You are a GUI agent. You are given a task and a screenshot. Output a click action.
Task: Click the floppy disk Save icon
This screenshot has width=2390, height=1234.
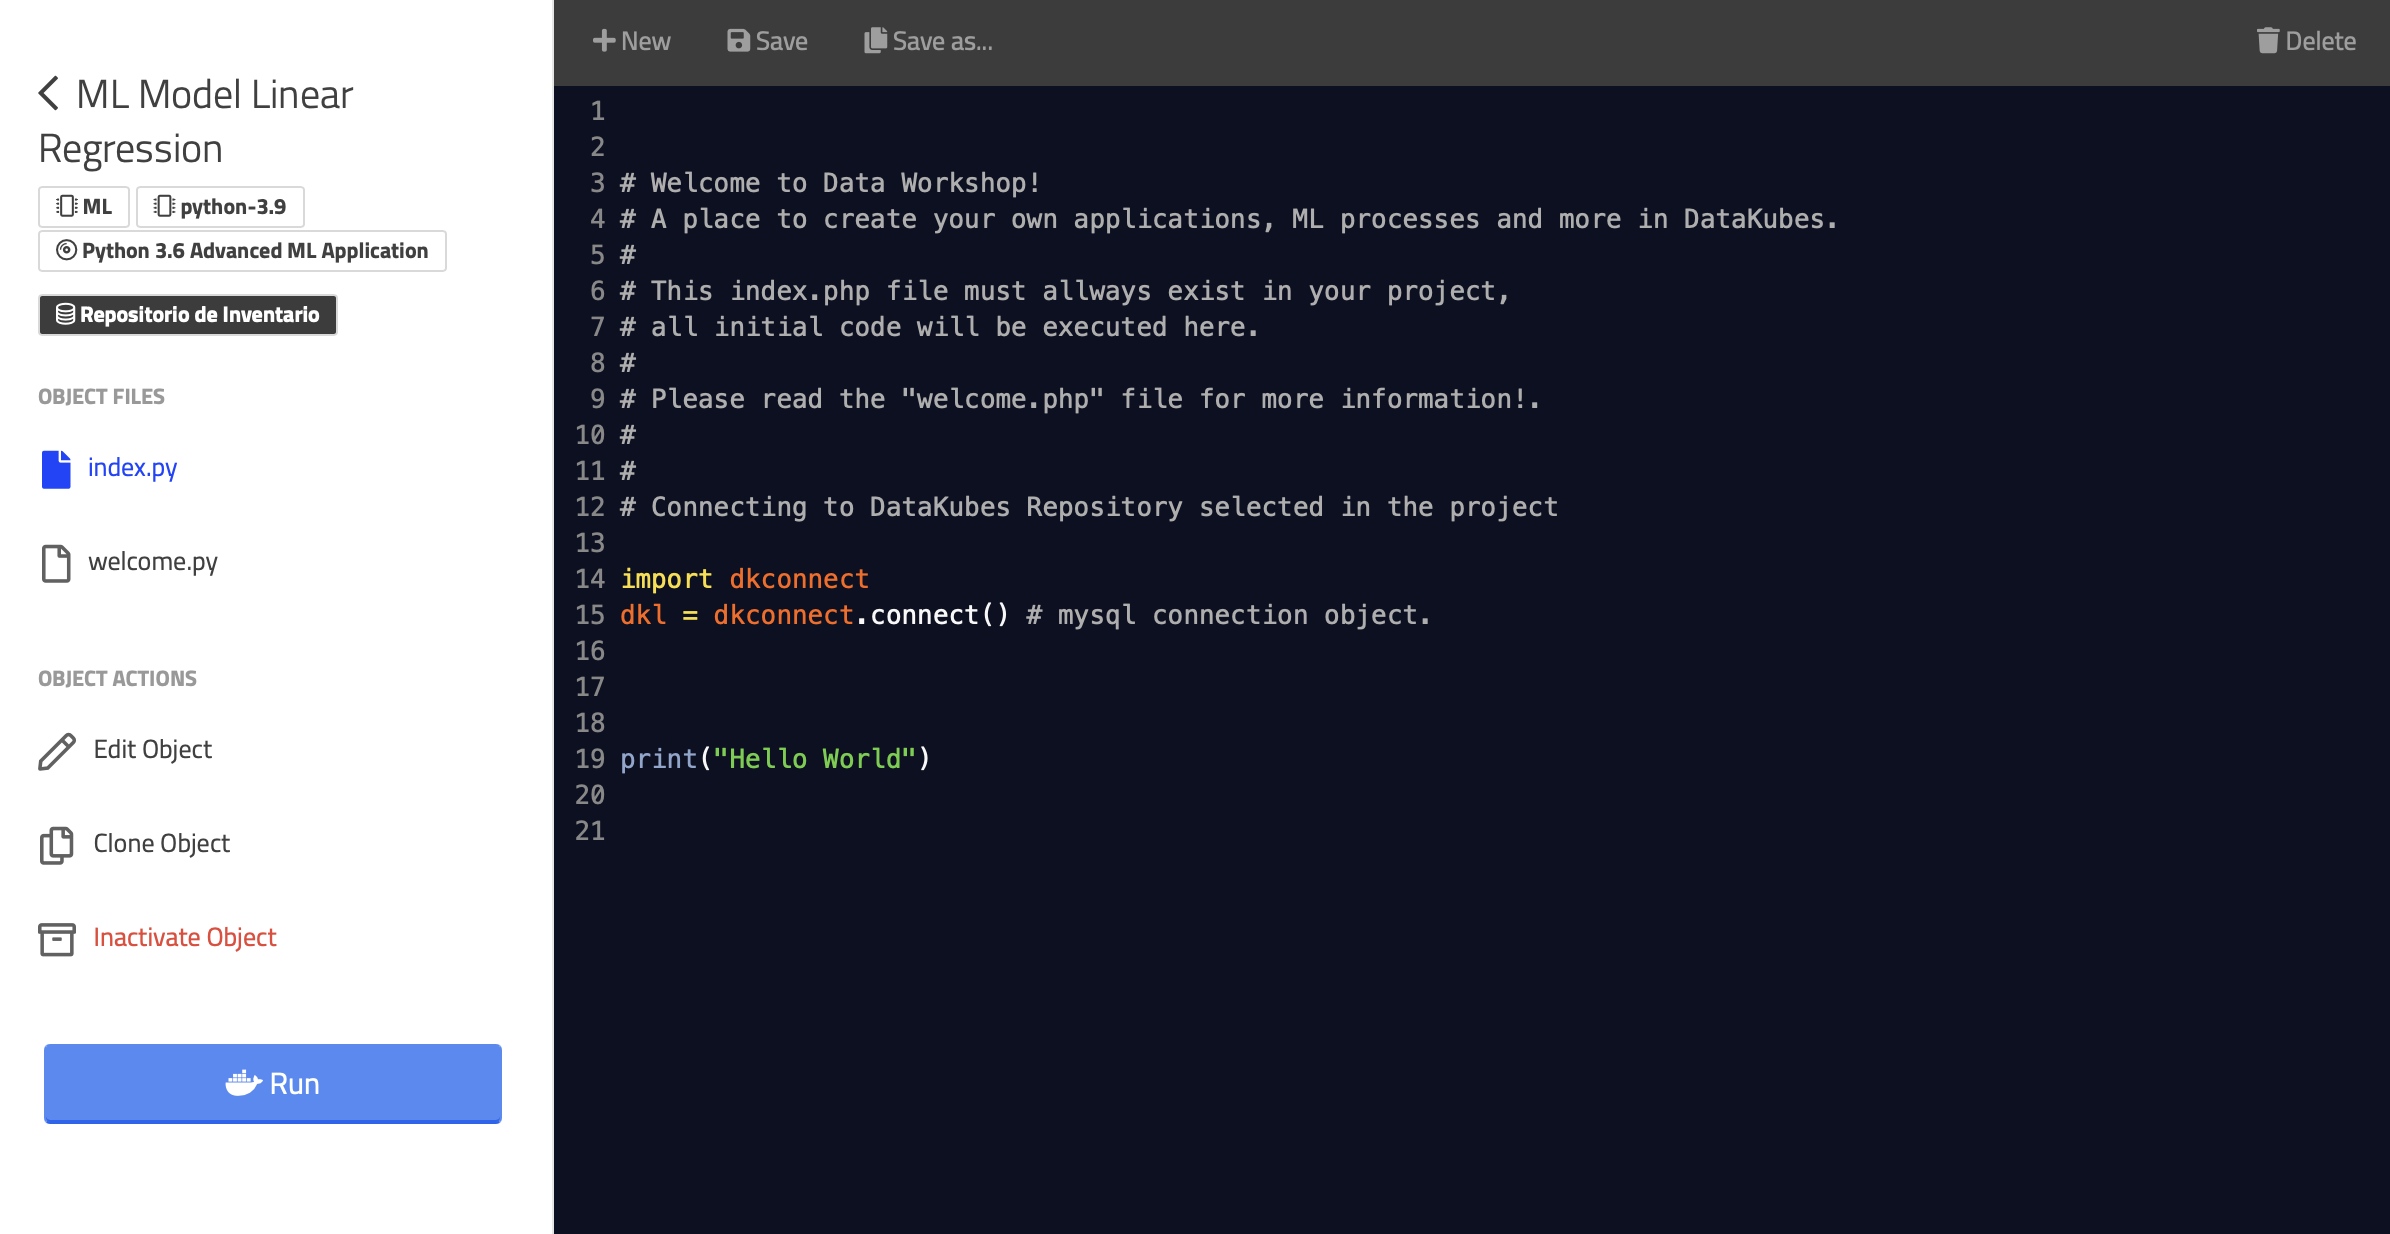[x=738, y=41]
